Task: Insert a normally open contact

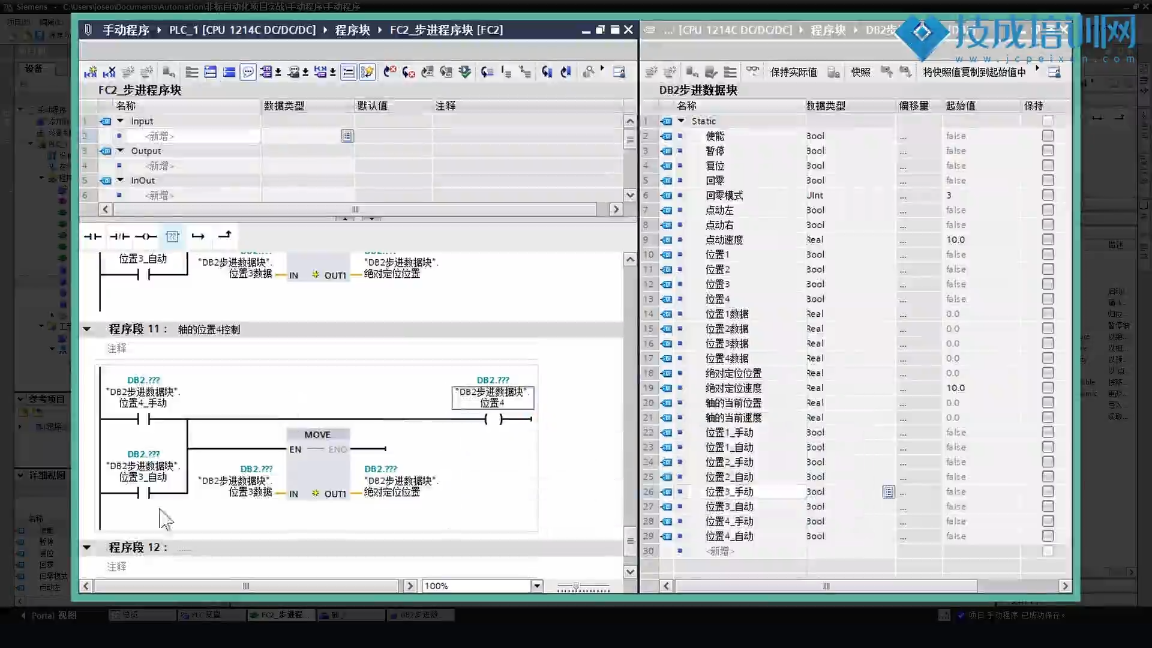Action: click(x=93, y=236)
